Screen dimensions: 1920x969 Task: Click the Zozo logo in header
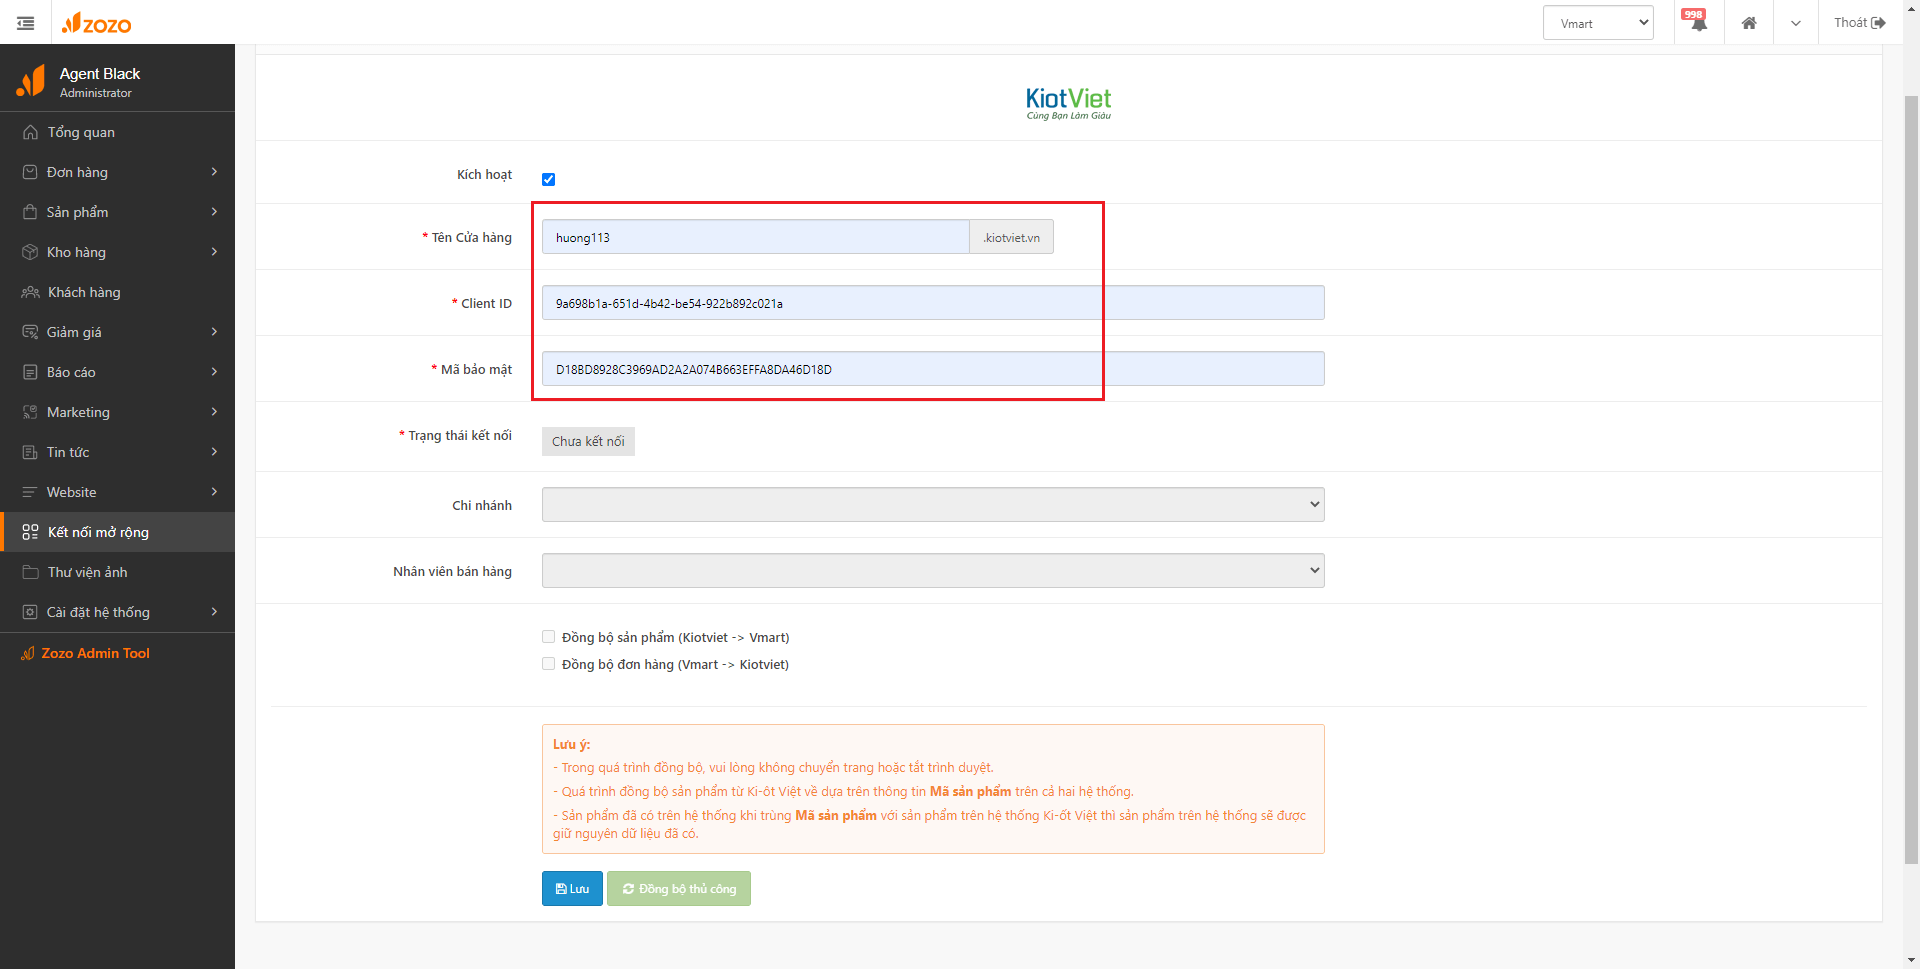(x=96, y=23)
